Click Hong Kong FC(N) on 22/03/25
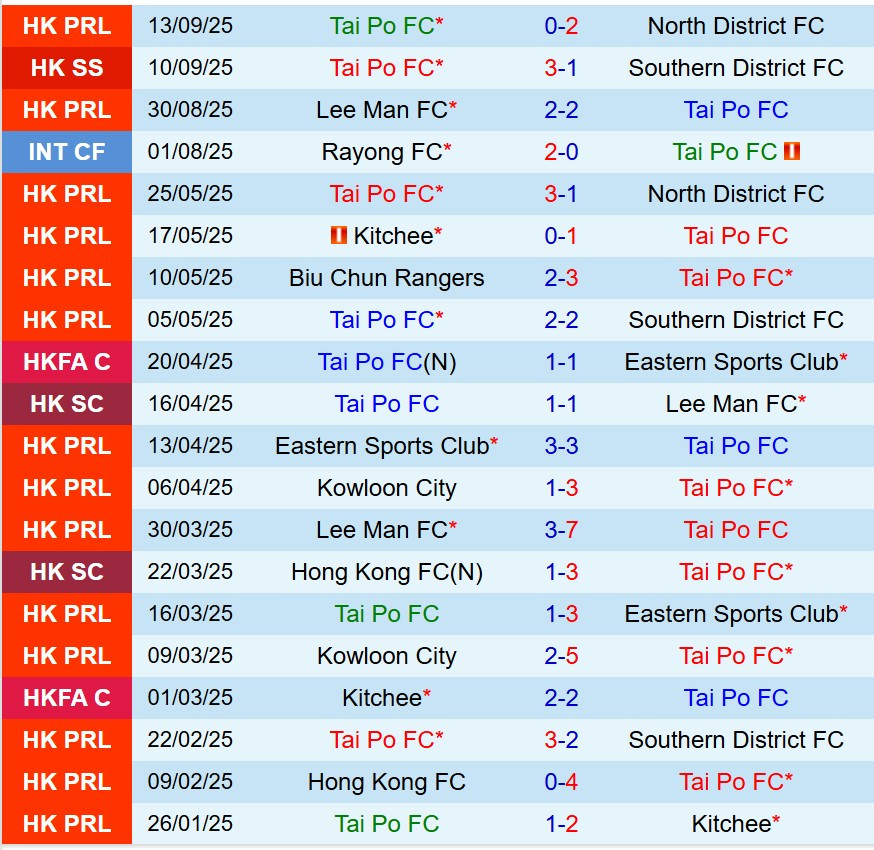This screenshot has height=850, width=874. pos(386,572)
